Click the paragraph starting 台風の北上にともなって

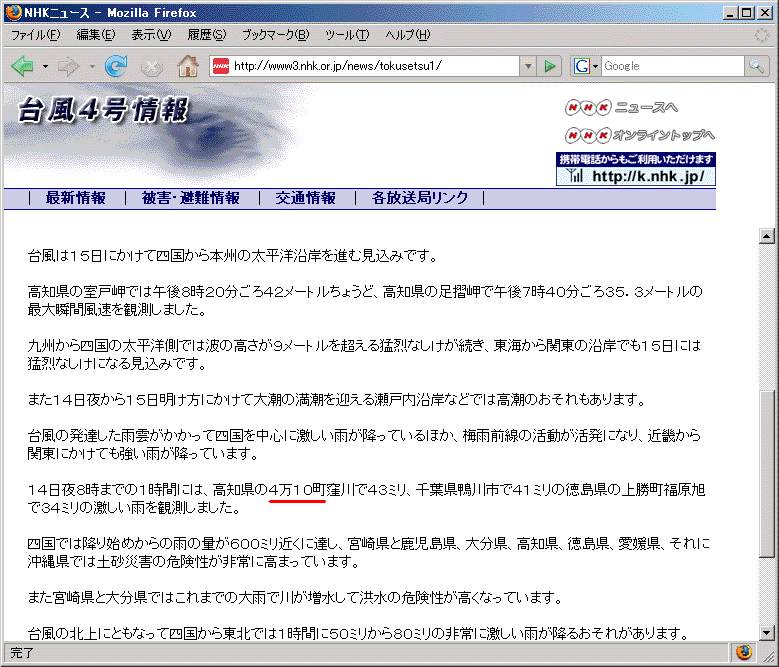[358, 634]
